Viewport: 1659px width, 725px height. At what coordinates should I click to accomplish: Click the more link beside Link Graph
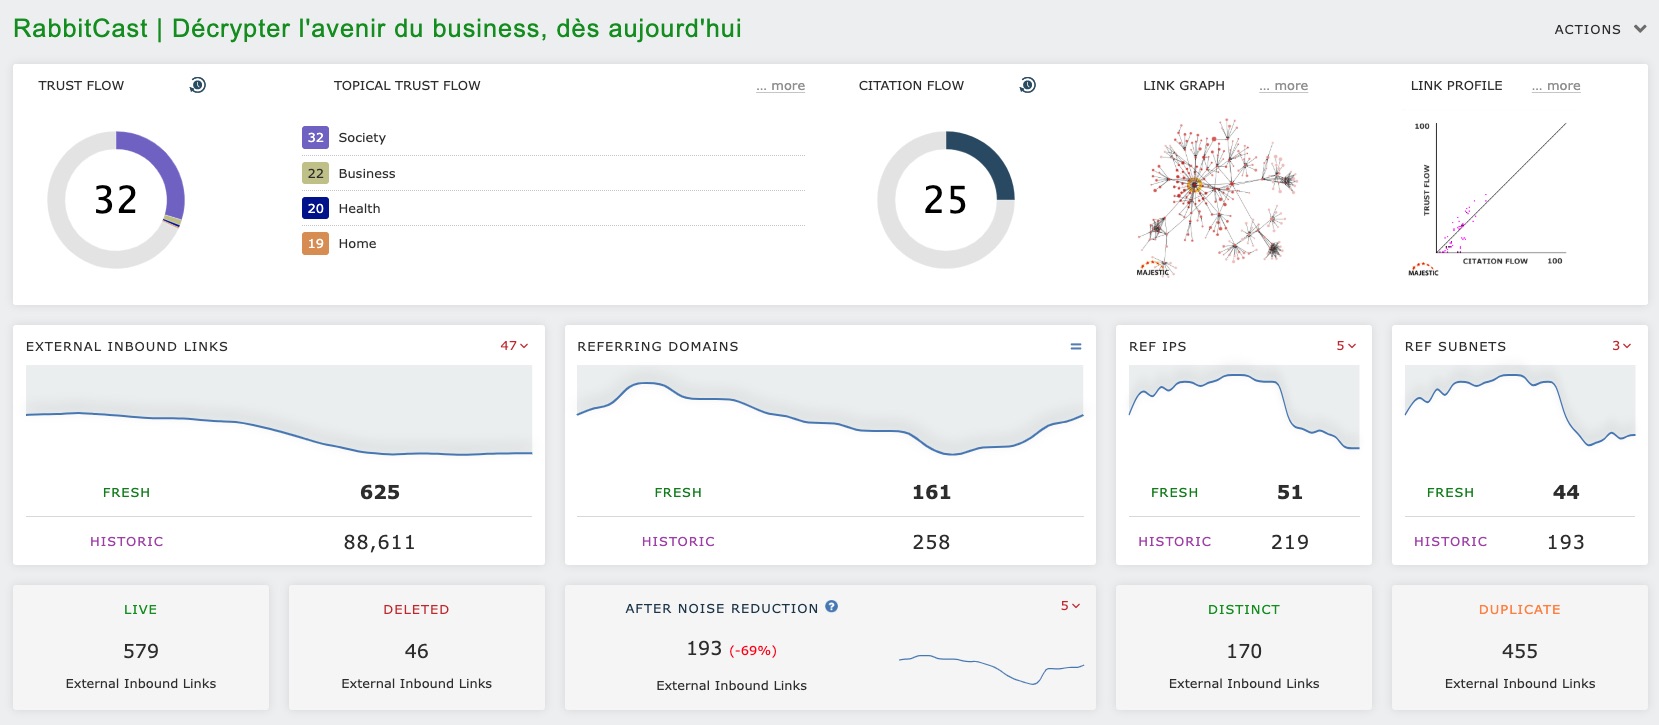point(1283,86)
